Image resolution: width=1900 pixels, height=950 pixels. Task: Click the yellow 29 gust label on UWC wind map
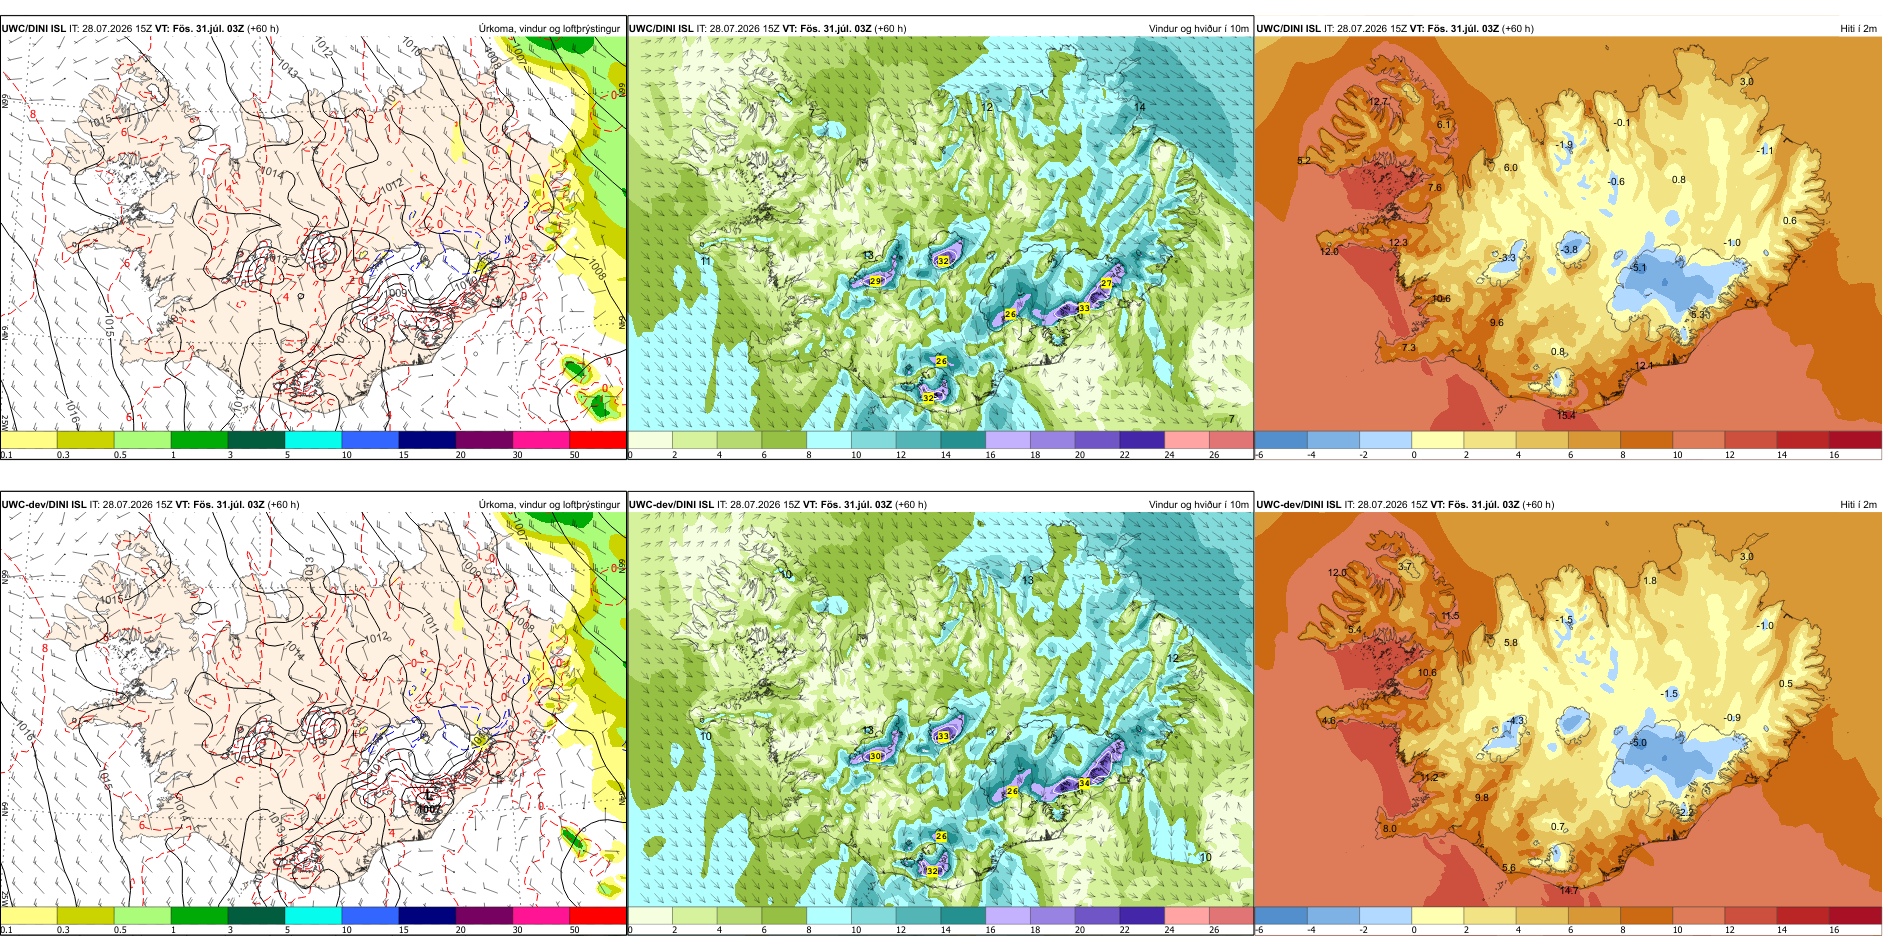875,282
